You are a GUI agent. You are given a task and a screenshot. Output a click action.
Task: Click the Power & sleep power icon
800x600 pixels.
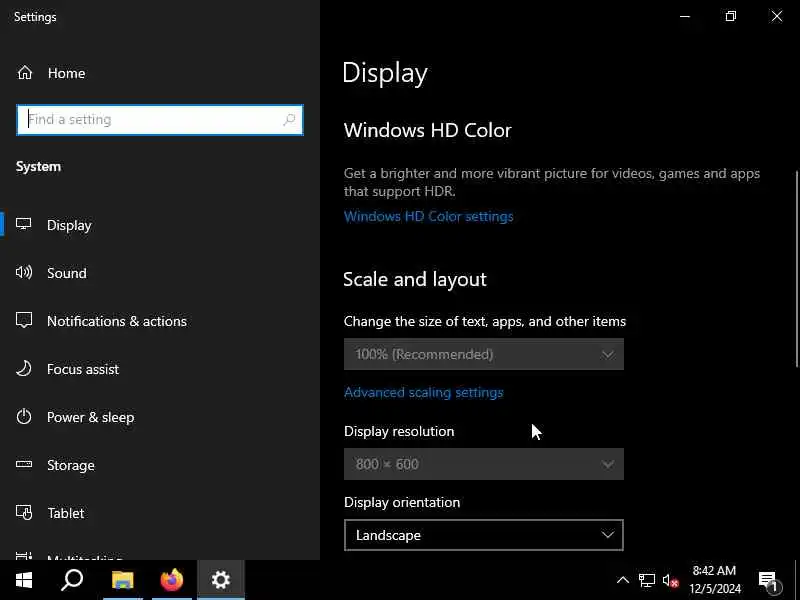(23, 417)
